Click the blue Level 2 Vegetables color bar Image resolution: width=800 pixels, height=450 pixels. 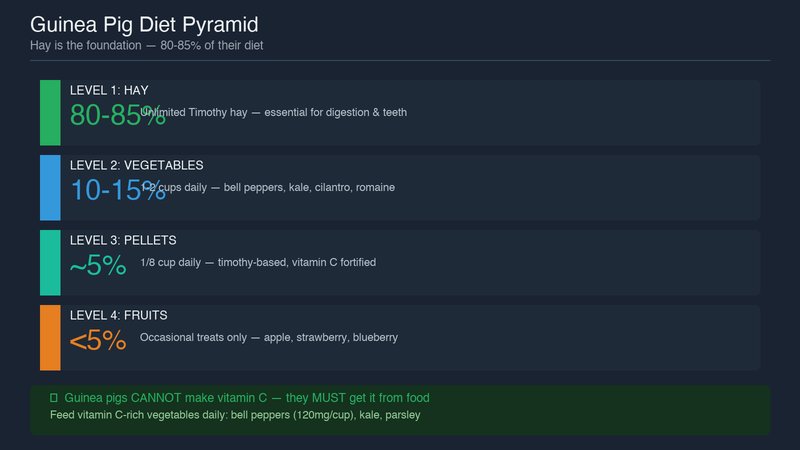tap(50, 188)
